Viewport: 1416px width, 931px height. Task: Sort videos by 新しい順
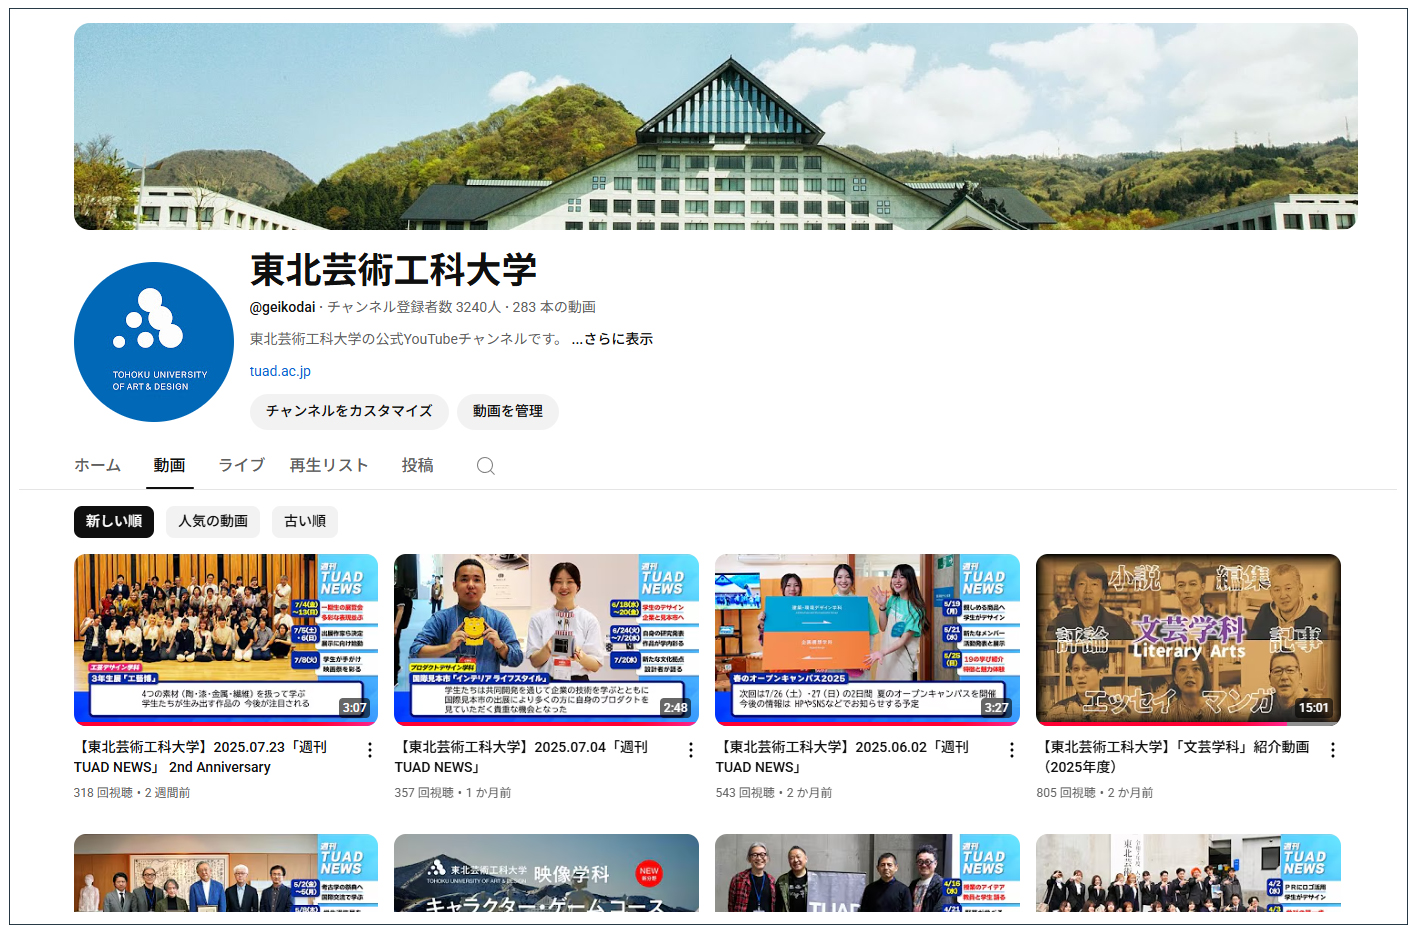click(114, 521)
